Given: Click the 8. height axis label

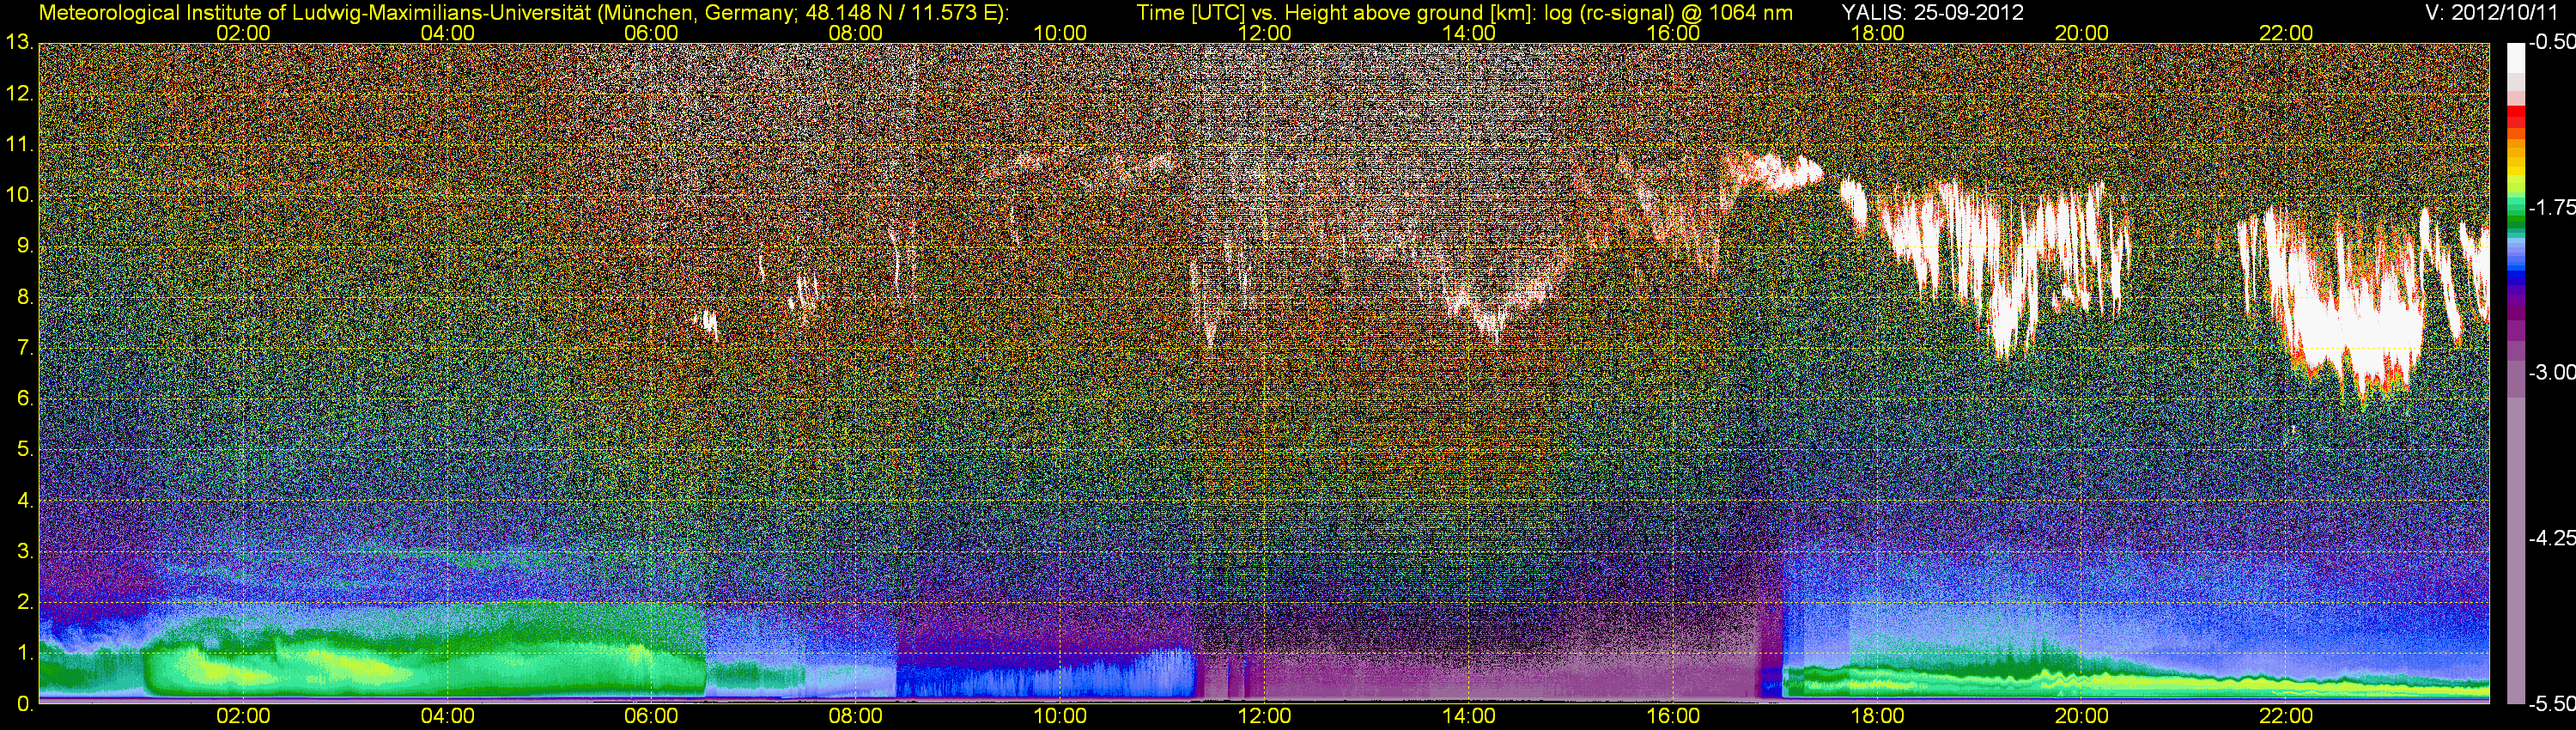Looking at the screenshot, I should [x=25, y=297].
